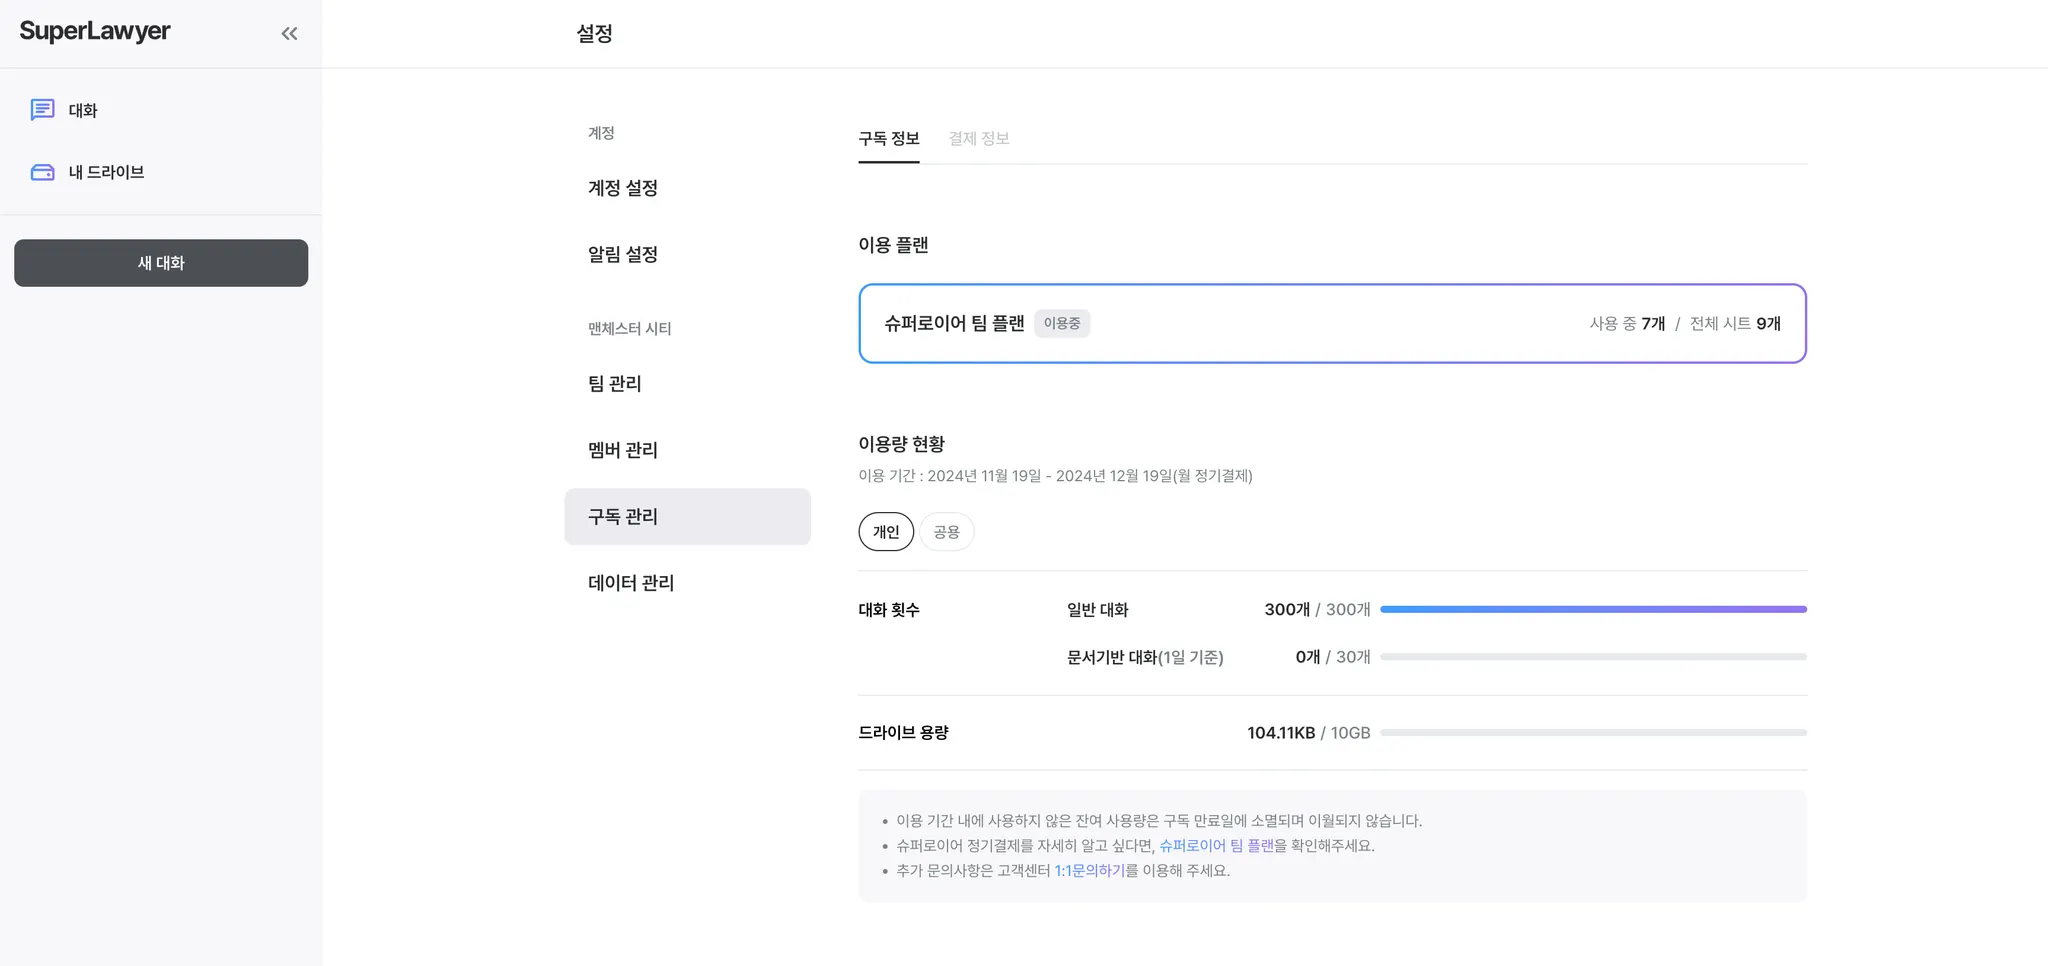This screenshot has height=966, width=2048.
Task: Start a new chat with 새 대화
Action: click(161, 263)
